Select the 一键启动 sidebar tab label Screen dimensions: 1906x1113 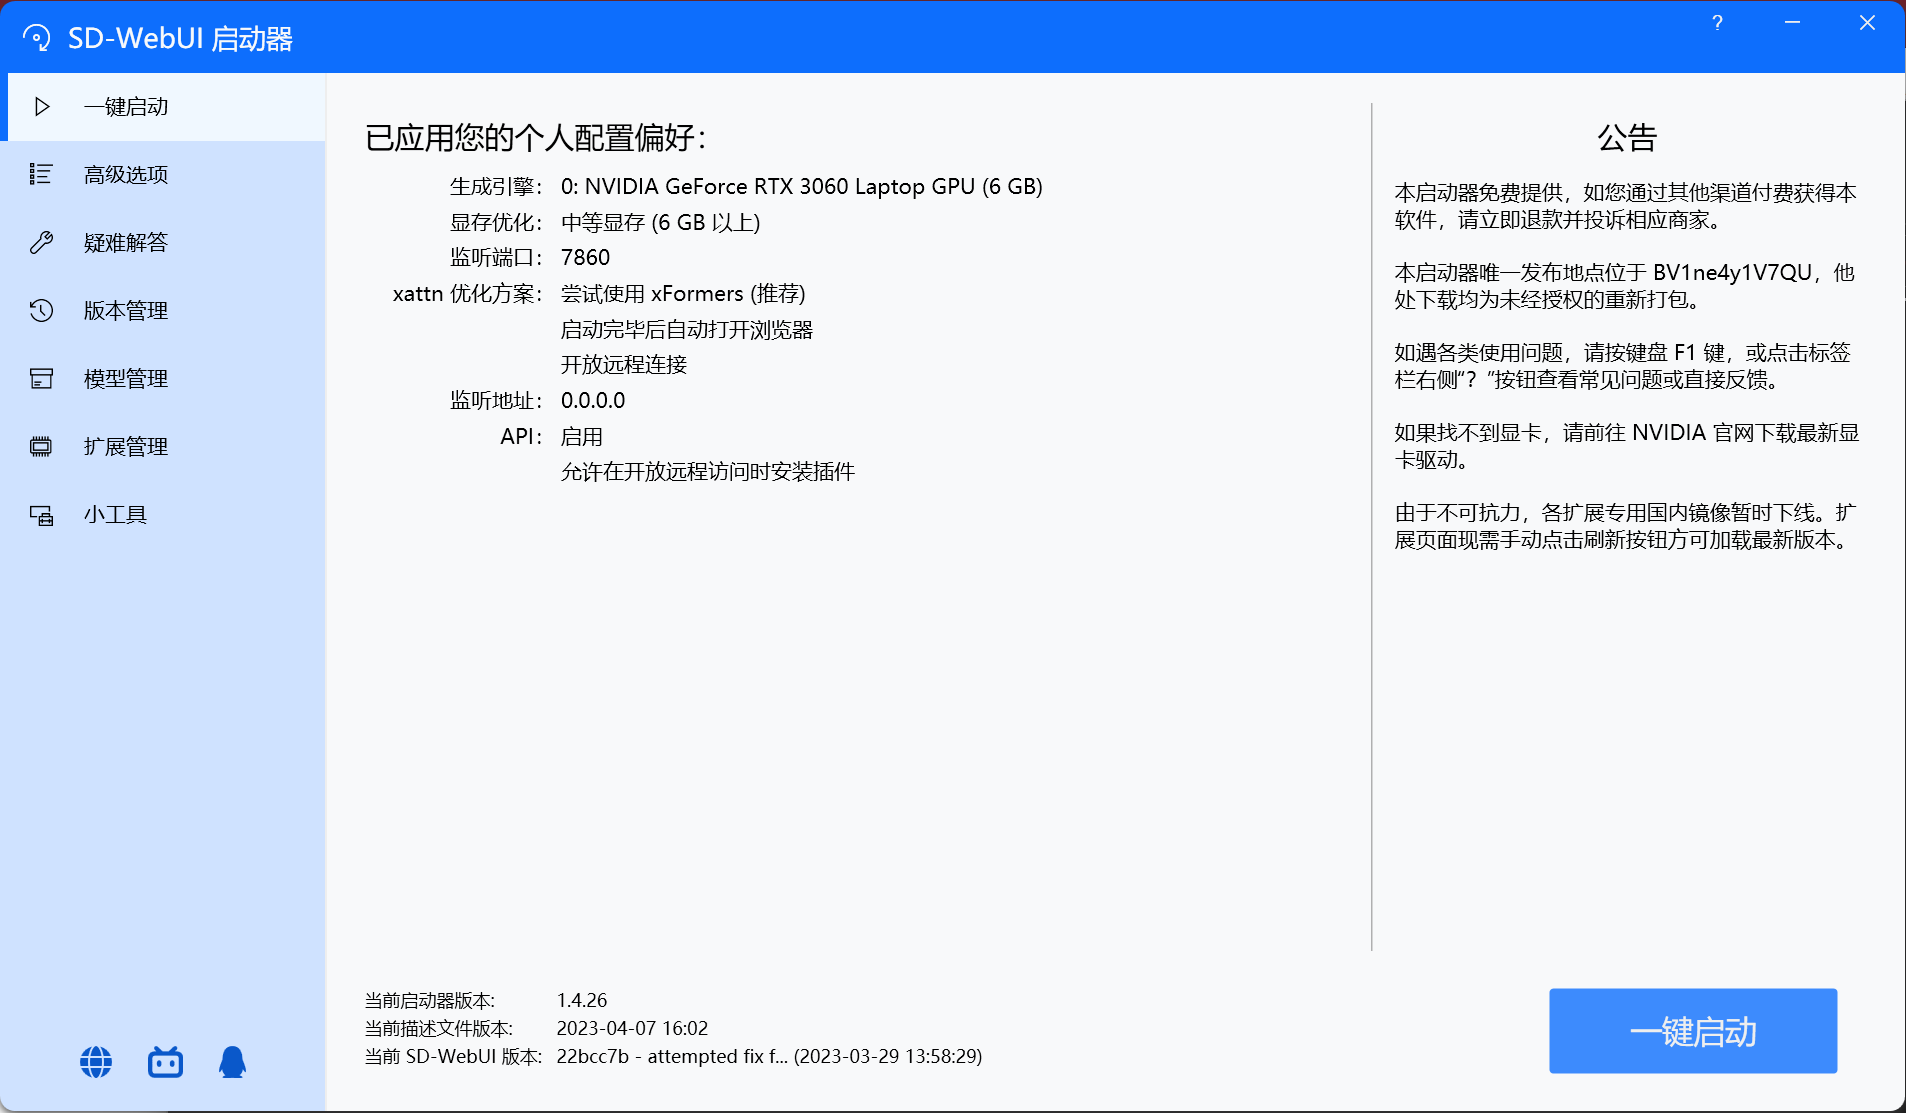[x=126, y=107]
